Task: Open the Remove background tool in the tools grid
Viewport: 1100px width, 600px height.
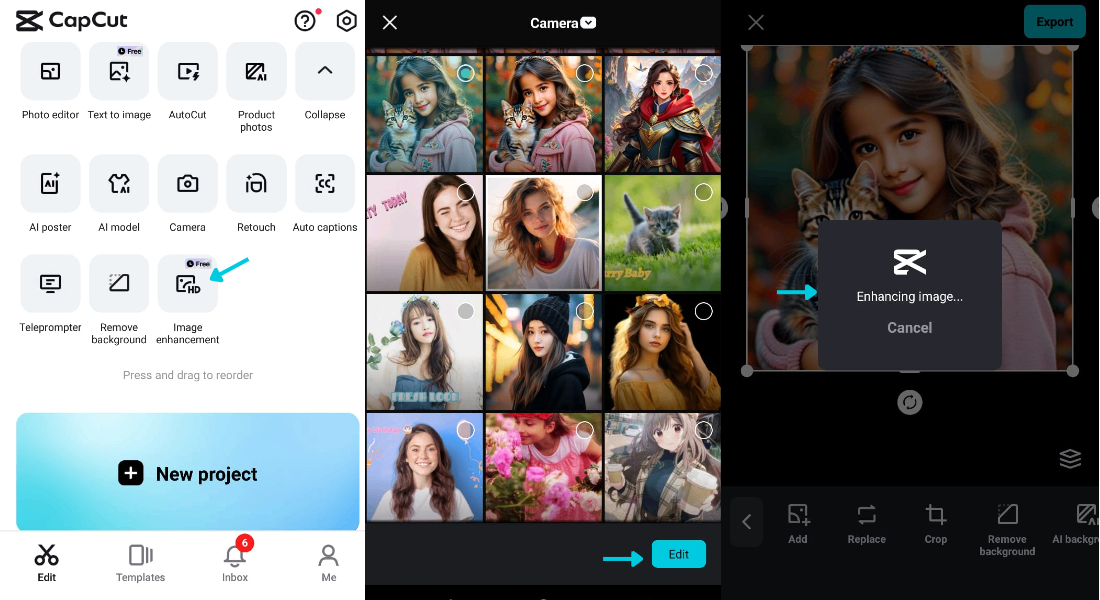Action: click(x=119, y=284)
